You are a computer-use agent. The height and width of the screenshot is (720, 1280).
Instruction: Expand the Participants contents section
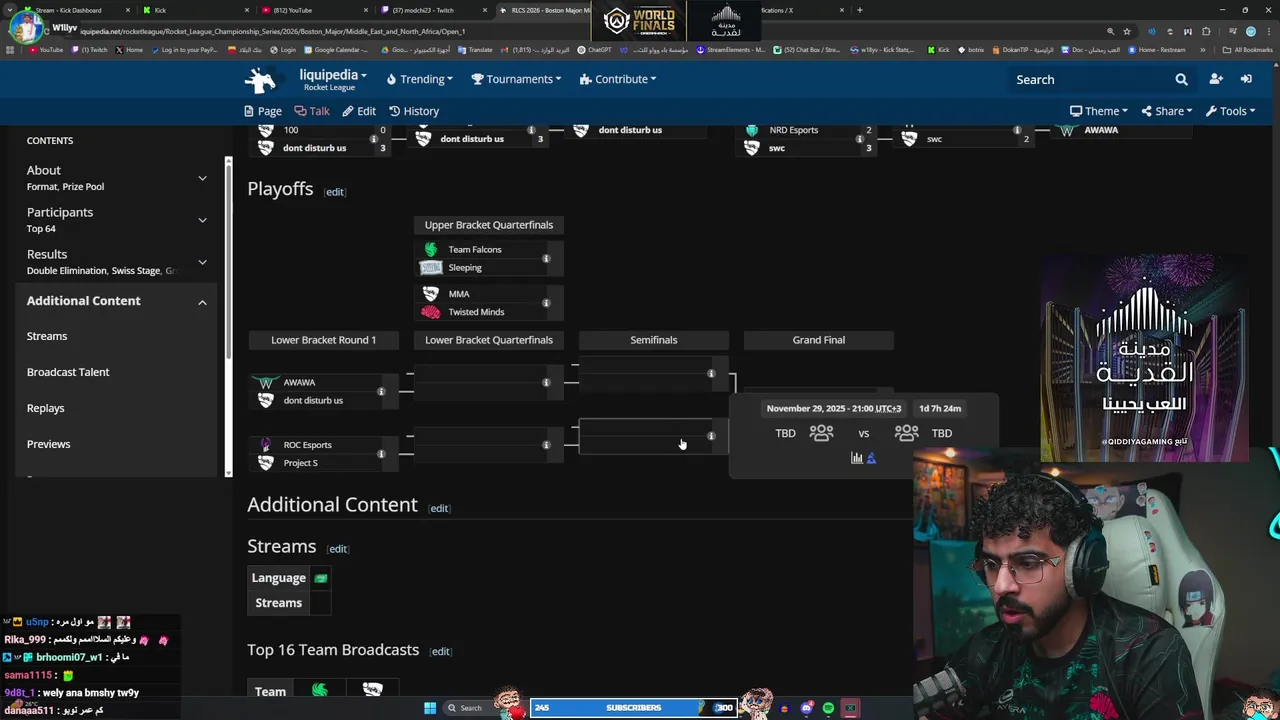pos(202,220)
